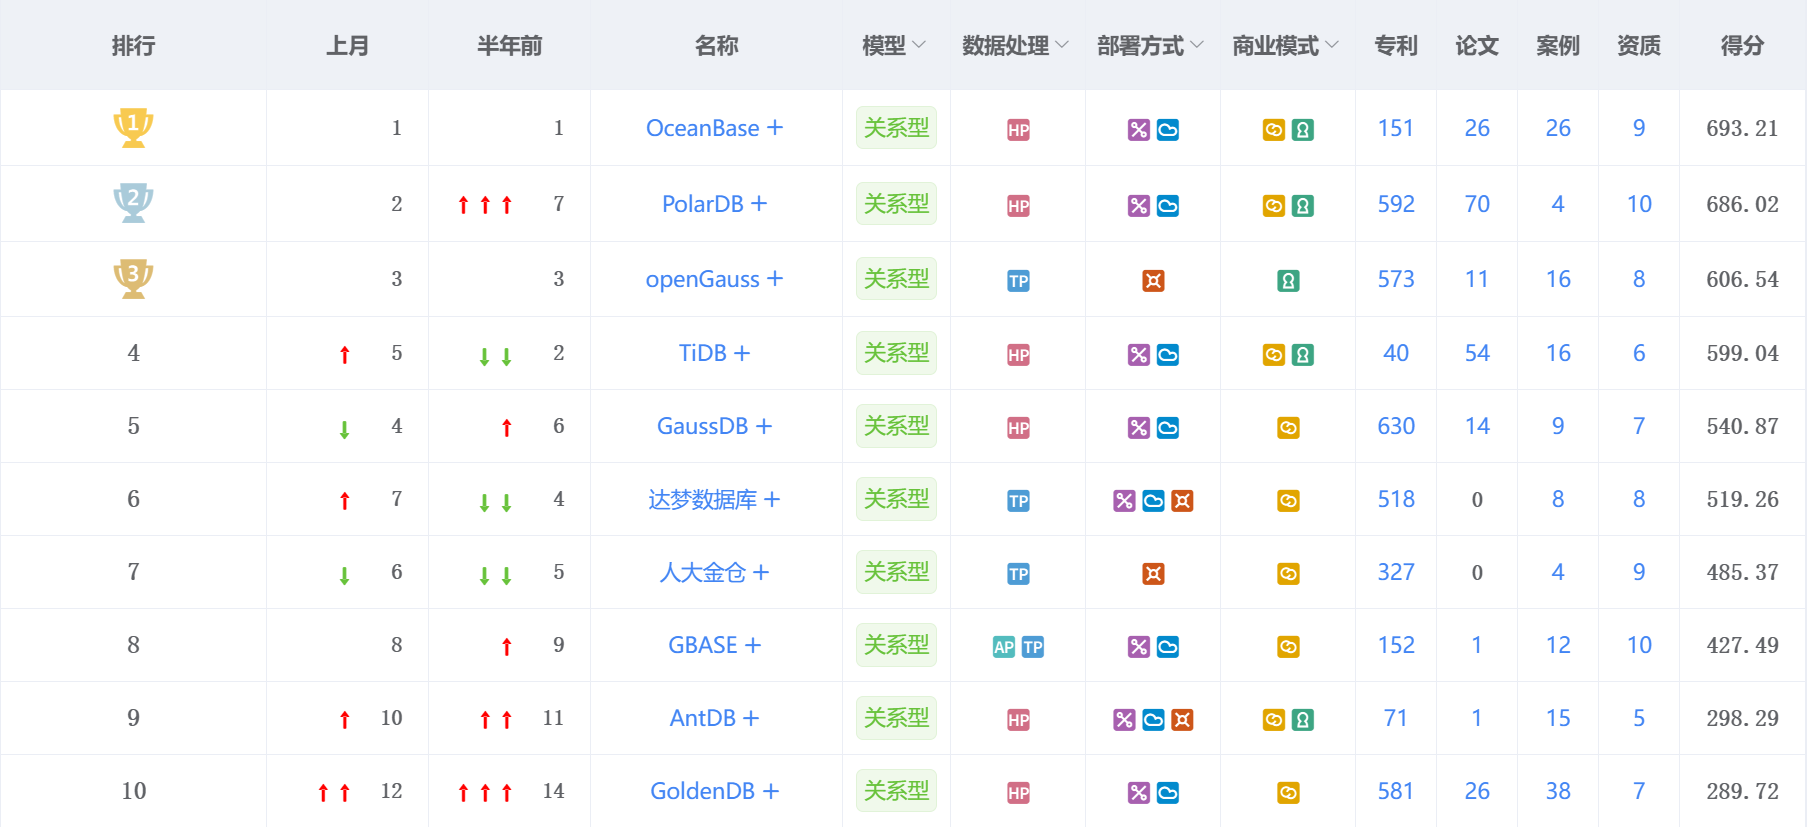This screenshot has height=827, width=1809.
Task: Expand the plus sign next to OceanBase
Action: tap(775, 128)
